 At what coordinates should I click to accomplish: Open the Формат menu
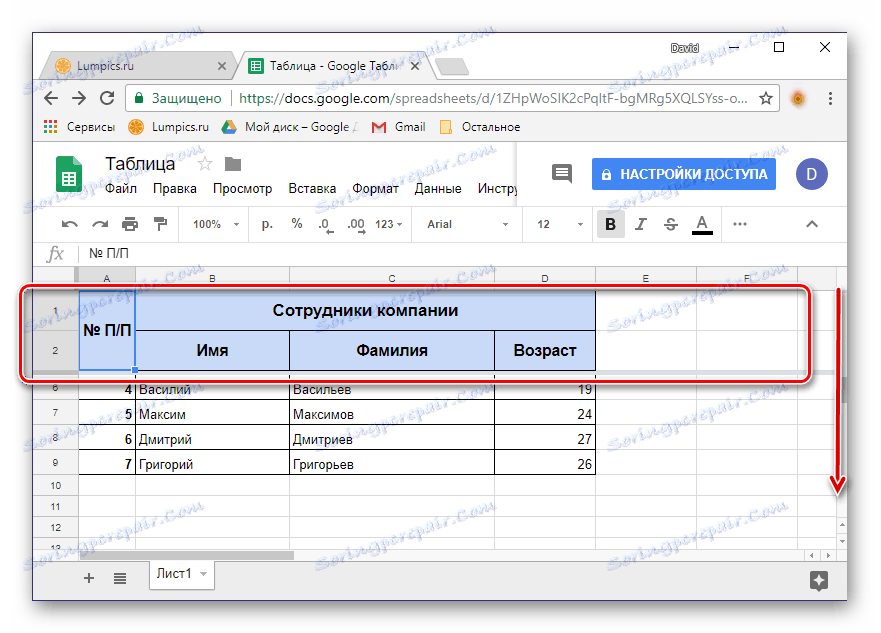click(x=374, y=188)
